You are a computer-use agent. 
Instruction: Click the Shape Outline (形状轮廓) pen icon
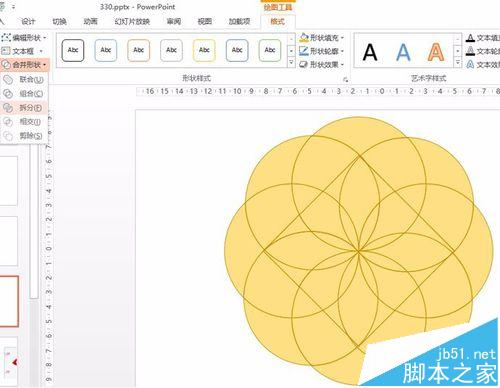pyautogui.click(x=304, y=51)
